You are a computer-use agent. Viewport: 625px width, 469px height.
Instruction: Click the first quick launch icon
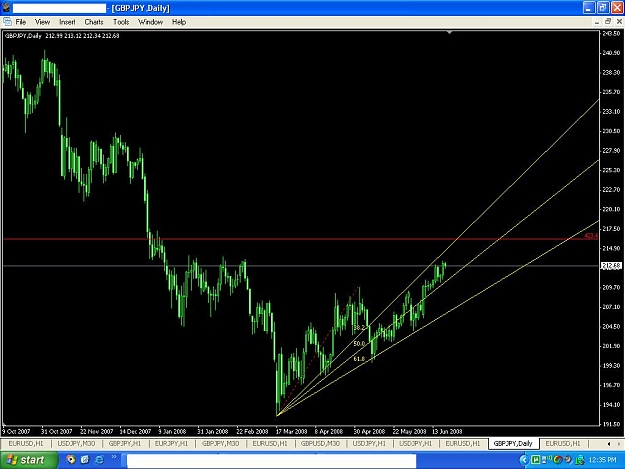pos(71,460)
